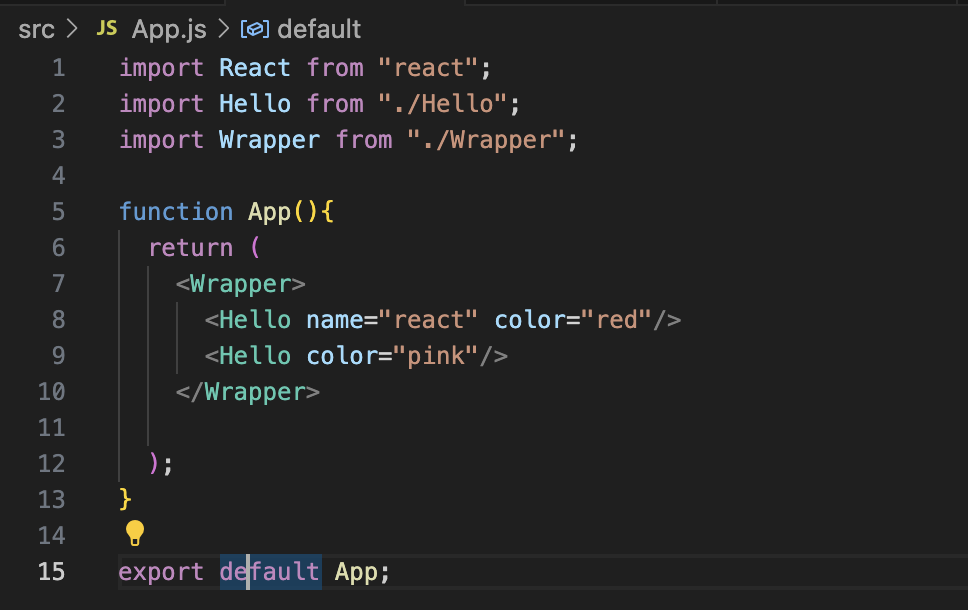Click the 'Hello' identifier on import line 2

coord(254,104)
